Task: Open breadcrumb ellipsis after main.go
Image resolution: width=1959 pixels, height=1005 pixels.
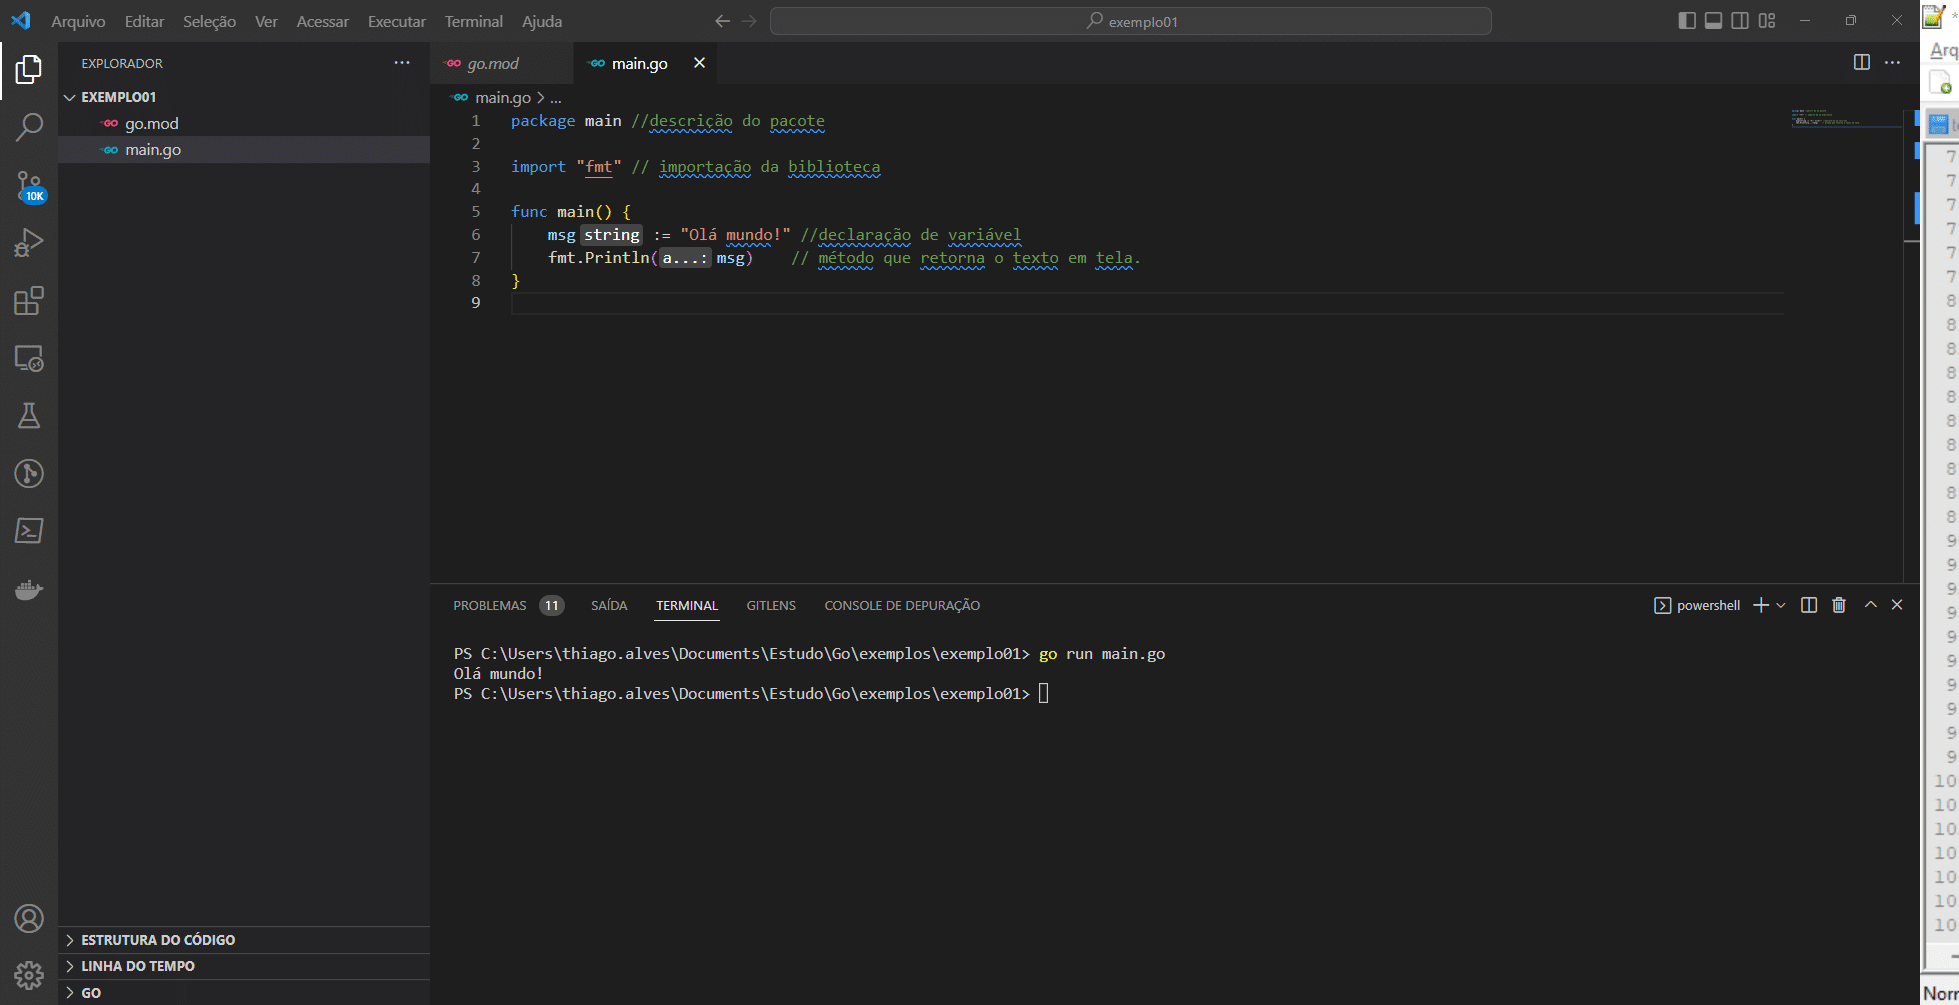Action: [x=556, y=98]
